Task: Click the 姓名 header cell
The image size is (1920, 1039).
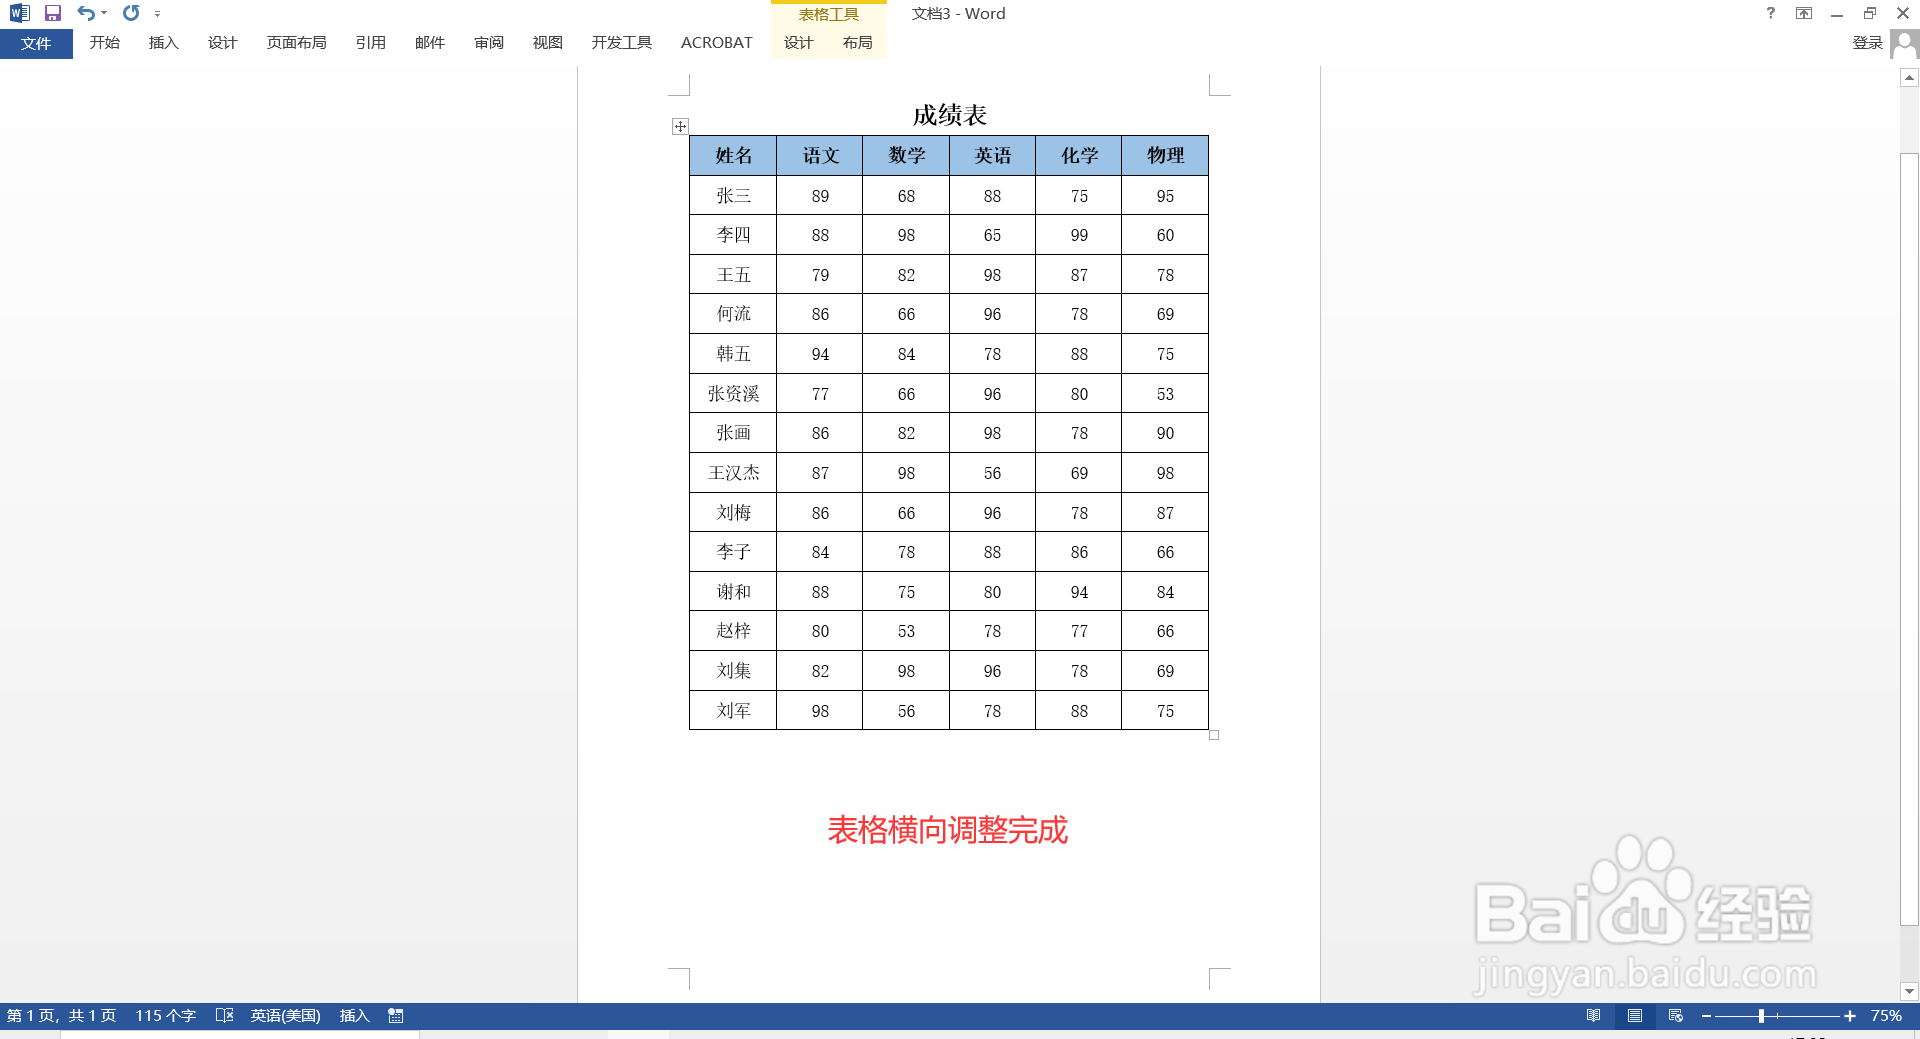Action: (733, 156)
